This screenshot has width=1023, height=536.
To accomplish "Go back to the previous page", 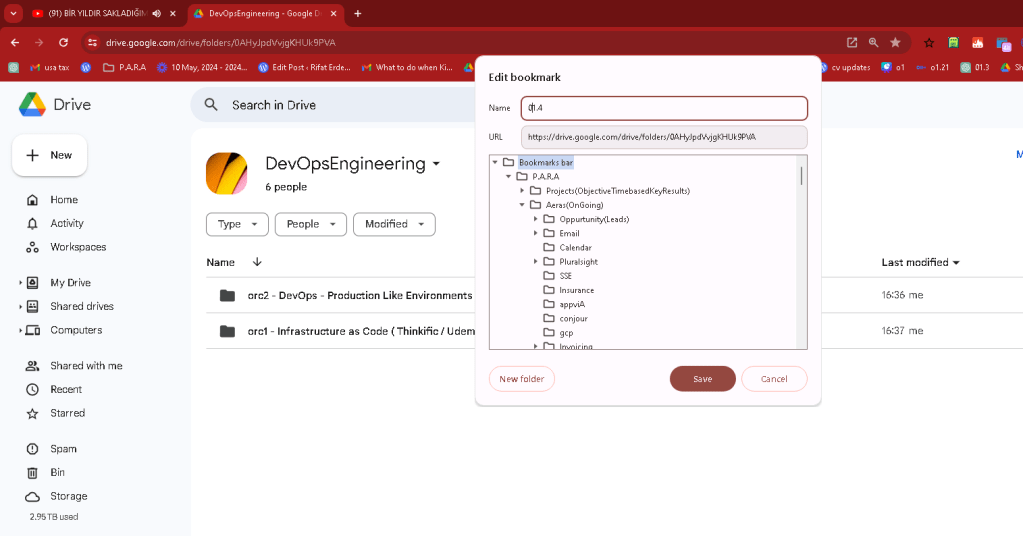I will coord(15,42).
